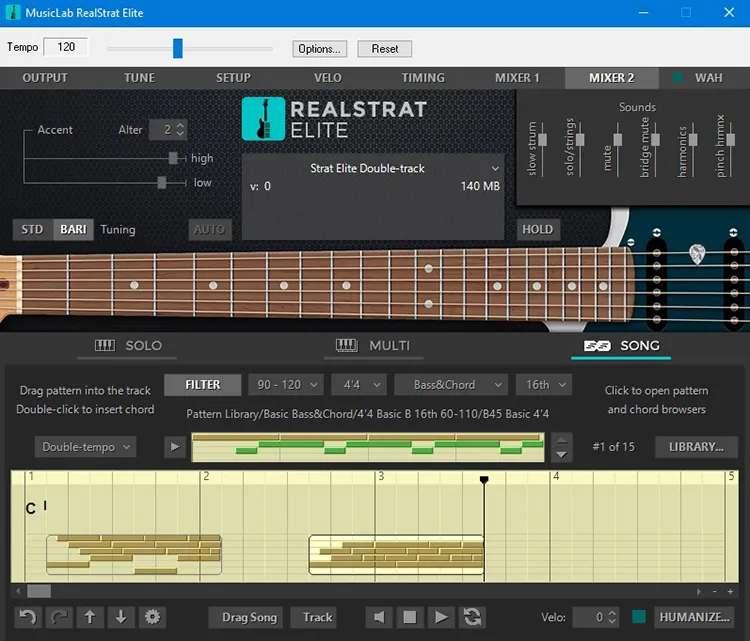Adjust the slow strum volume fader
The image size is (750, 641).
[542, 140]
